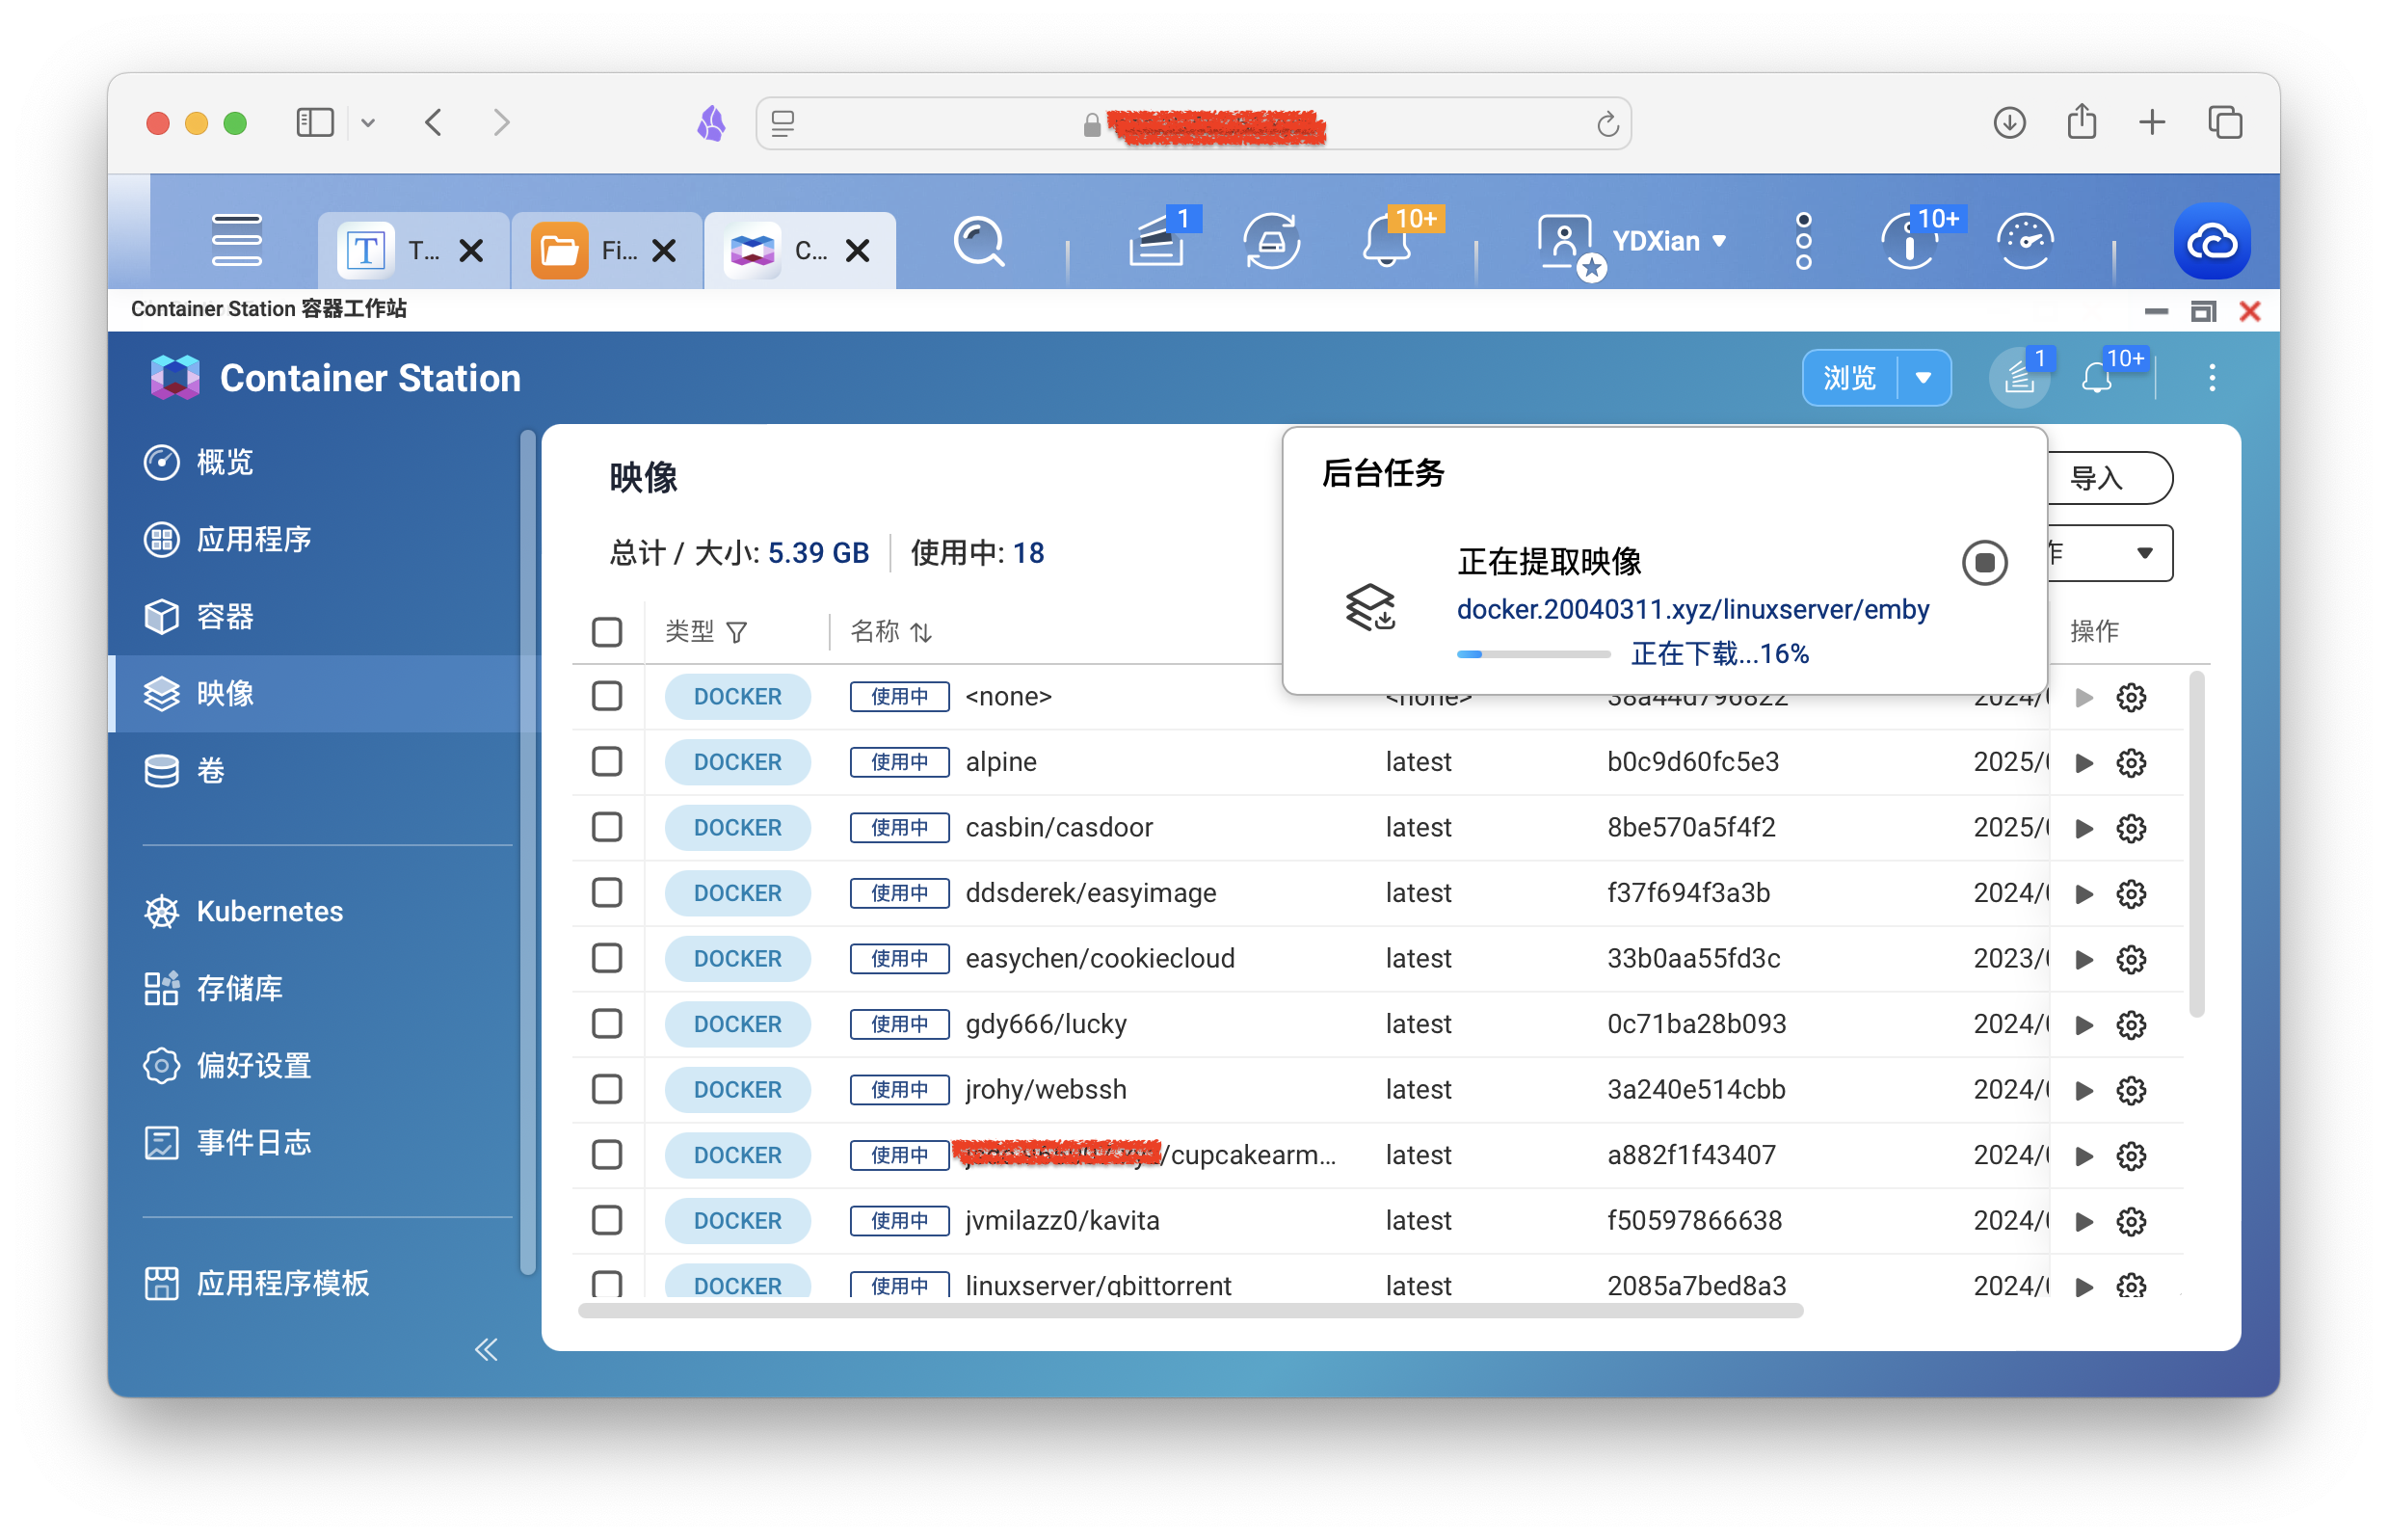Viewport: 2388px width, 1540px height.
Task: Click Safari share icon
Action: pos(2081,121)
